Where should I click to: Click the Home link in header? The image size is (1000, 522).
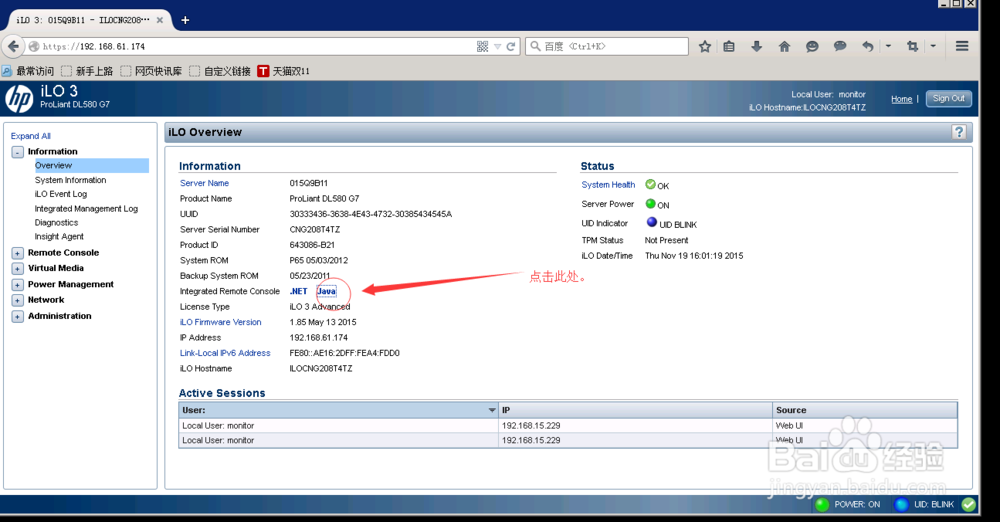coord(901,99)
